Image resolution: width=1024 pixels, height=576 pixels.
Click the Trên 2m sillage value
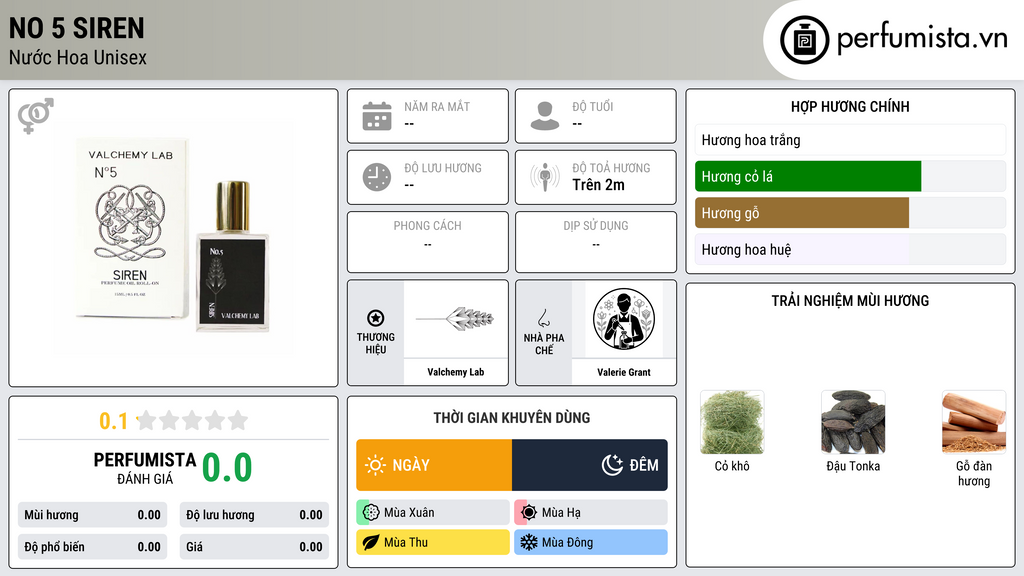598,185
